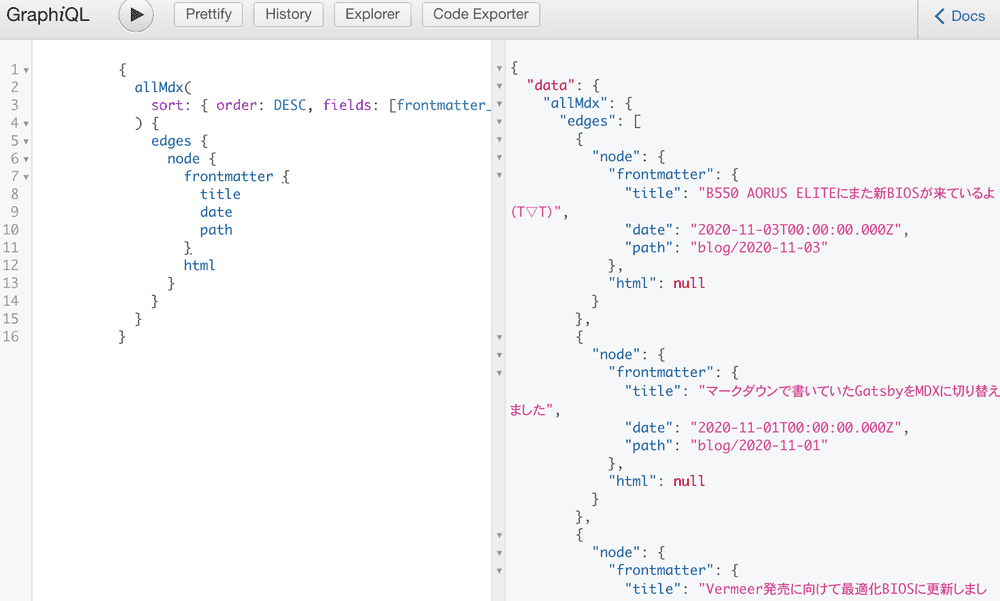1000x601 pixels.
Task: Select the order keyword in the query
Action: [237, 105]
